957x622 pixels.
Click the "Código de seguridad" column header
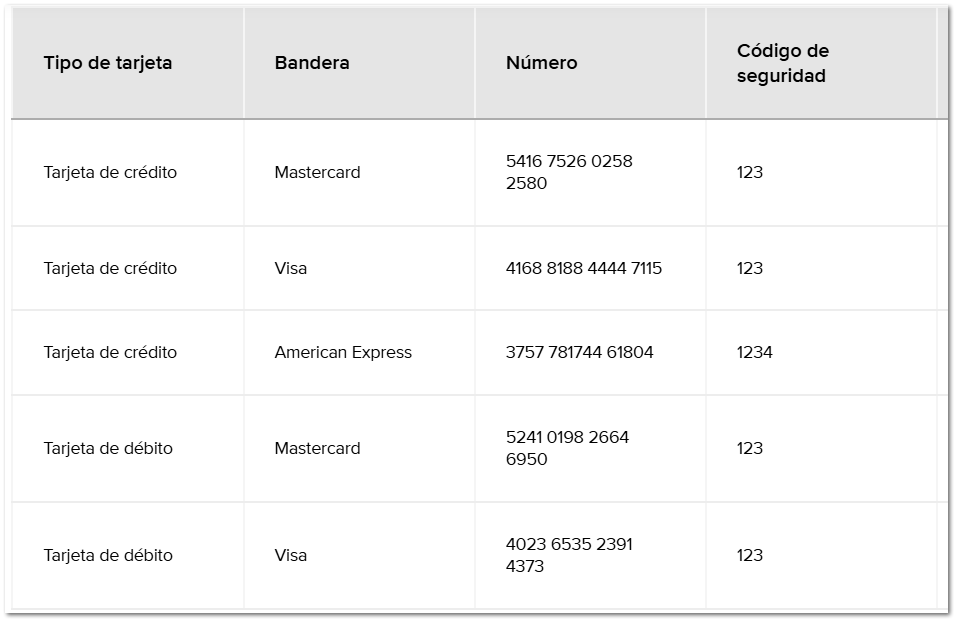pyautogui.click(x=782, y=63)
